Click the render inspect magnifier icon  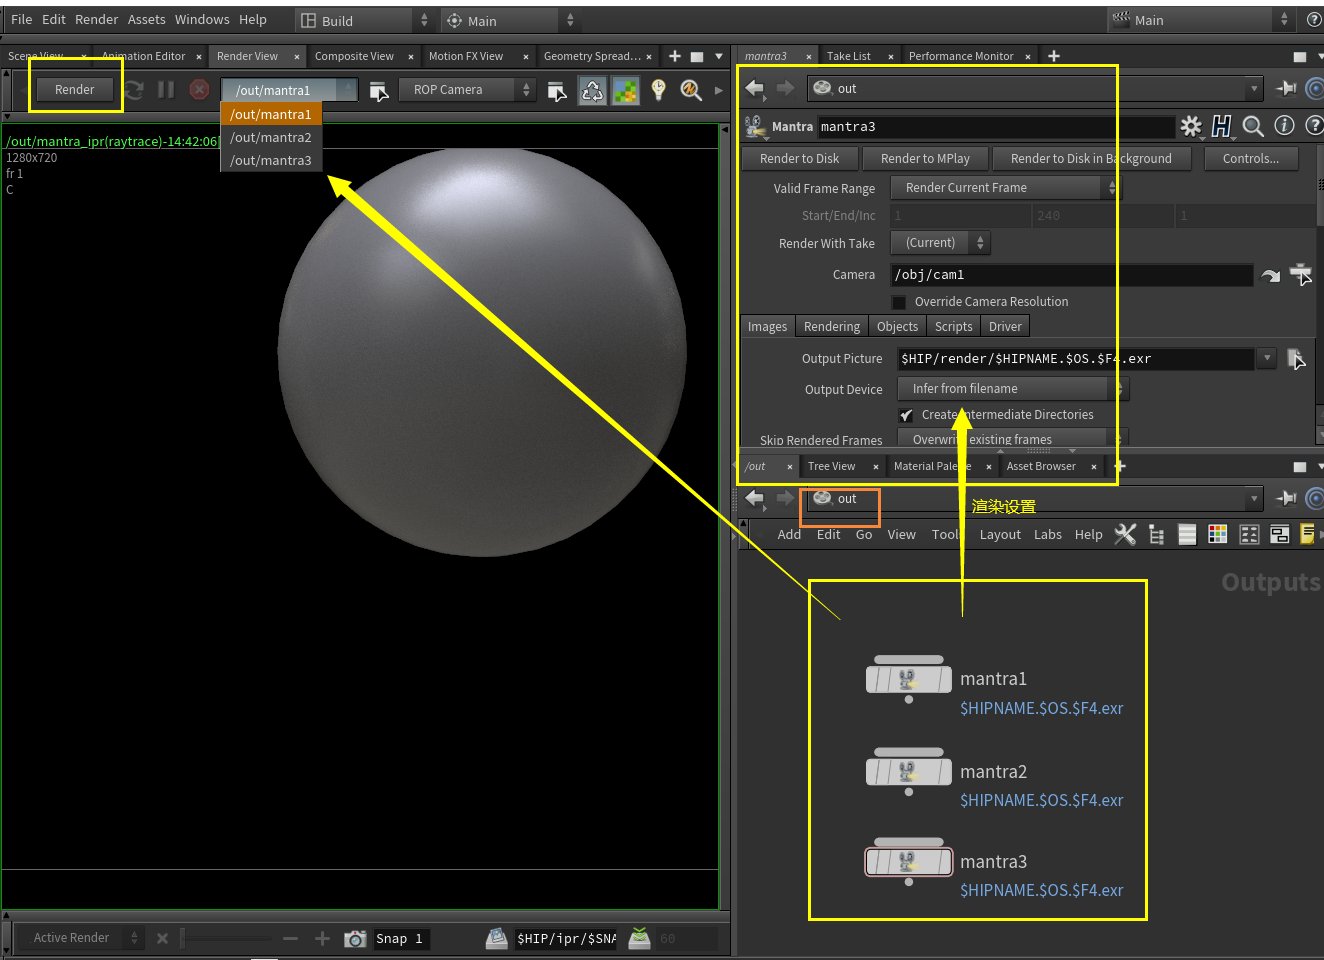[690, 90]
